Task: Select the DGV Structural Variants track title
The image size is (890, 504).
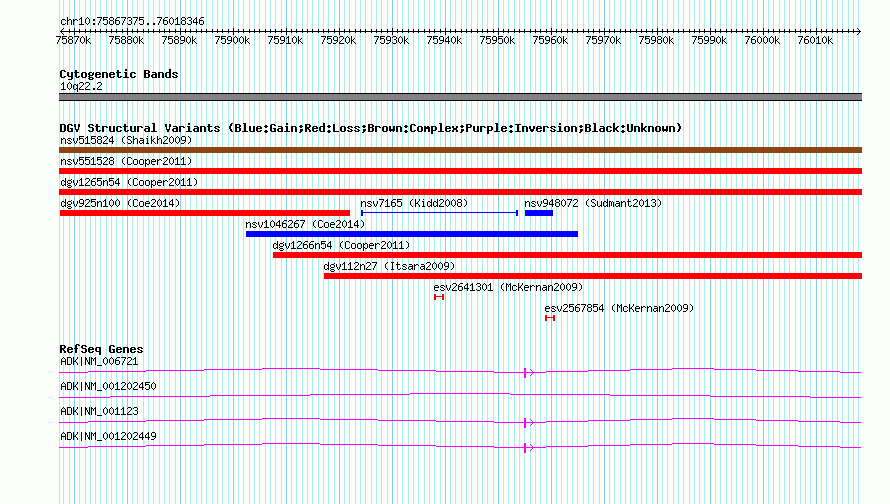Action: pos(371,128)
